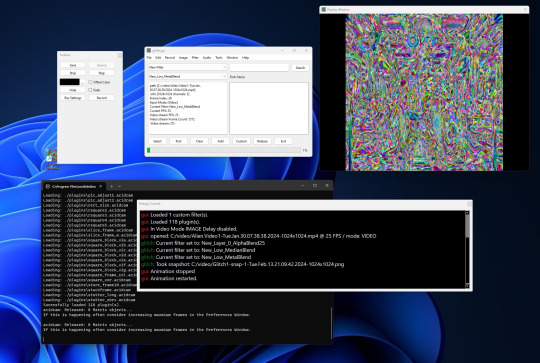
Task: Open the New_Low_MetalBlend filter dropdown
Action: pyautogui.click(x=188, y=76)
